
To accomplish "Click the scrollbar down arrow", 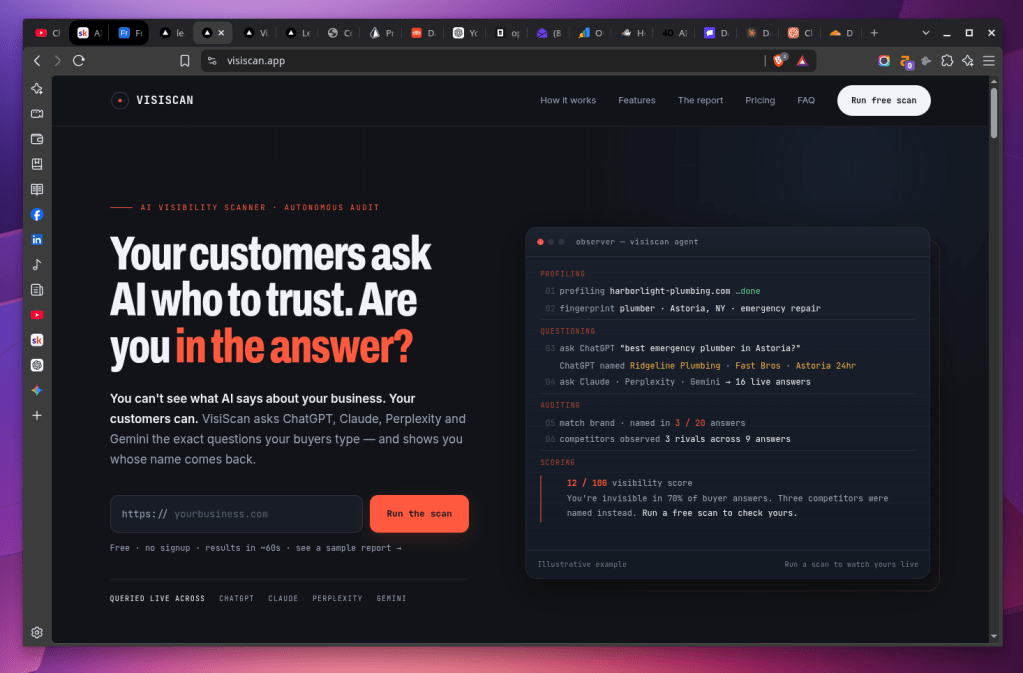I will coord(994,636).
